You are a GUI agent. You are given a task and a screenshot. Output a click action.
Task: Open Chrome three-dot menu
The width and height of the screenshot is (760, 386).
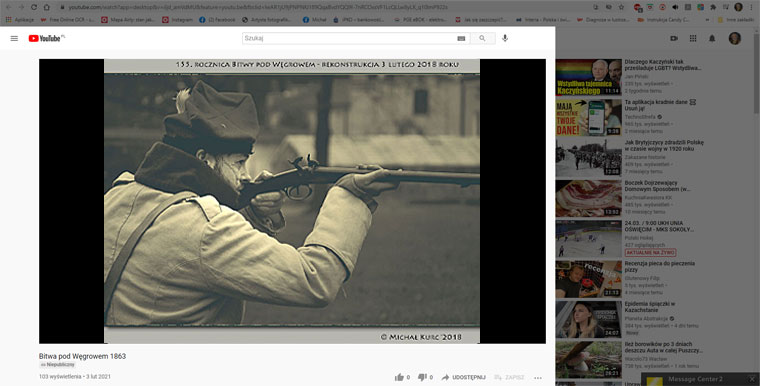(751, 7)
